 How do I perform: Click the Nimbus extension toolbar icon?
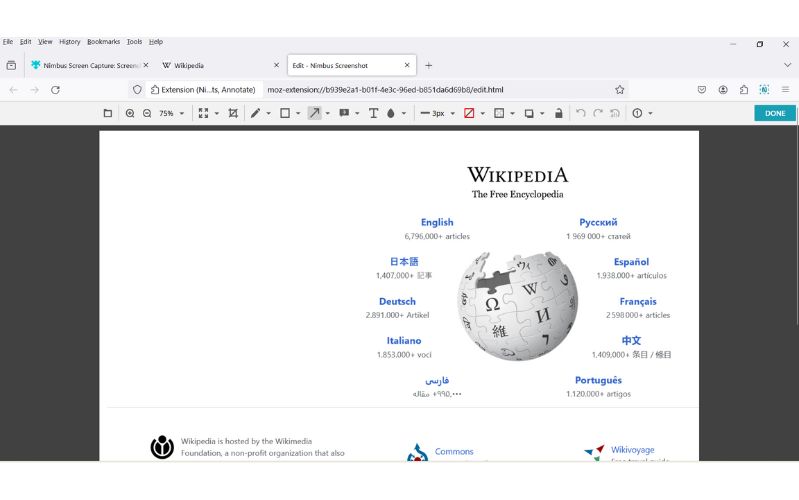click(764, 90)
